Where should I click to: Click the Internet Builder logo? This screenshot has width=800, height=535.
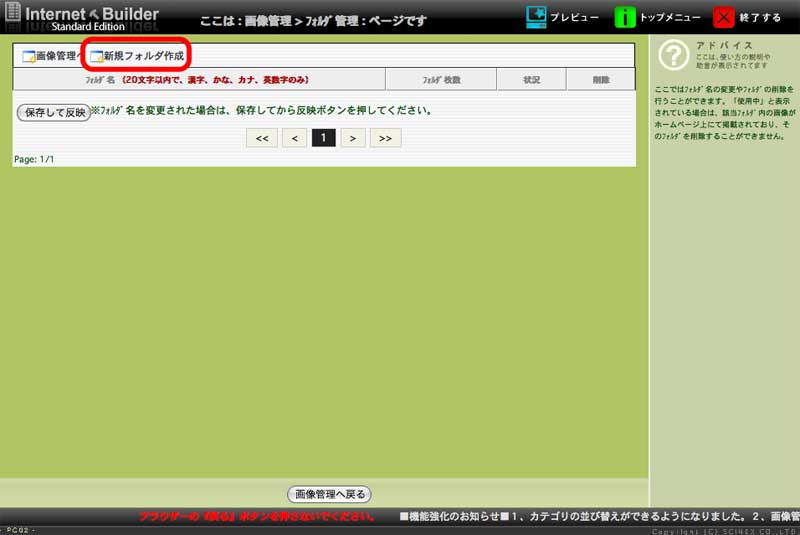(80, 17)
